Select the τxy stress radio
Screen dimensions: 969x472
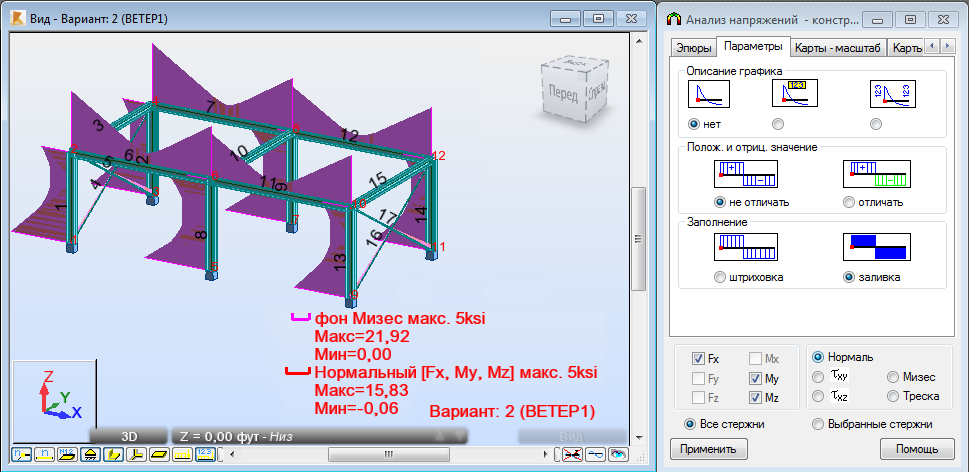click(818, 377)
